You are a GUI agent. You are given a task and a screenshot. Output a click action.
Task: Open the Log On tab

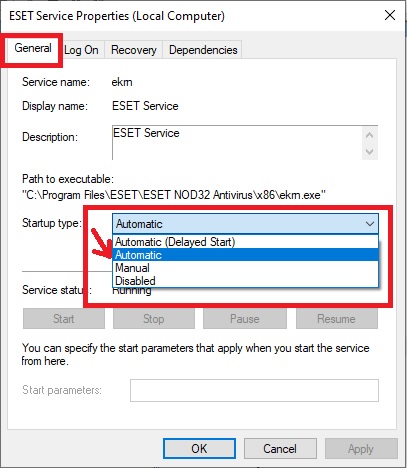(x=82, y=50)
